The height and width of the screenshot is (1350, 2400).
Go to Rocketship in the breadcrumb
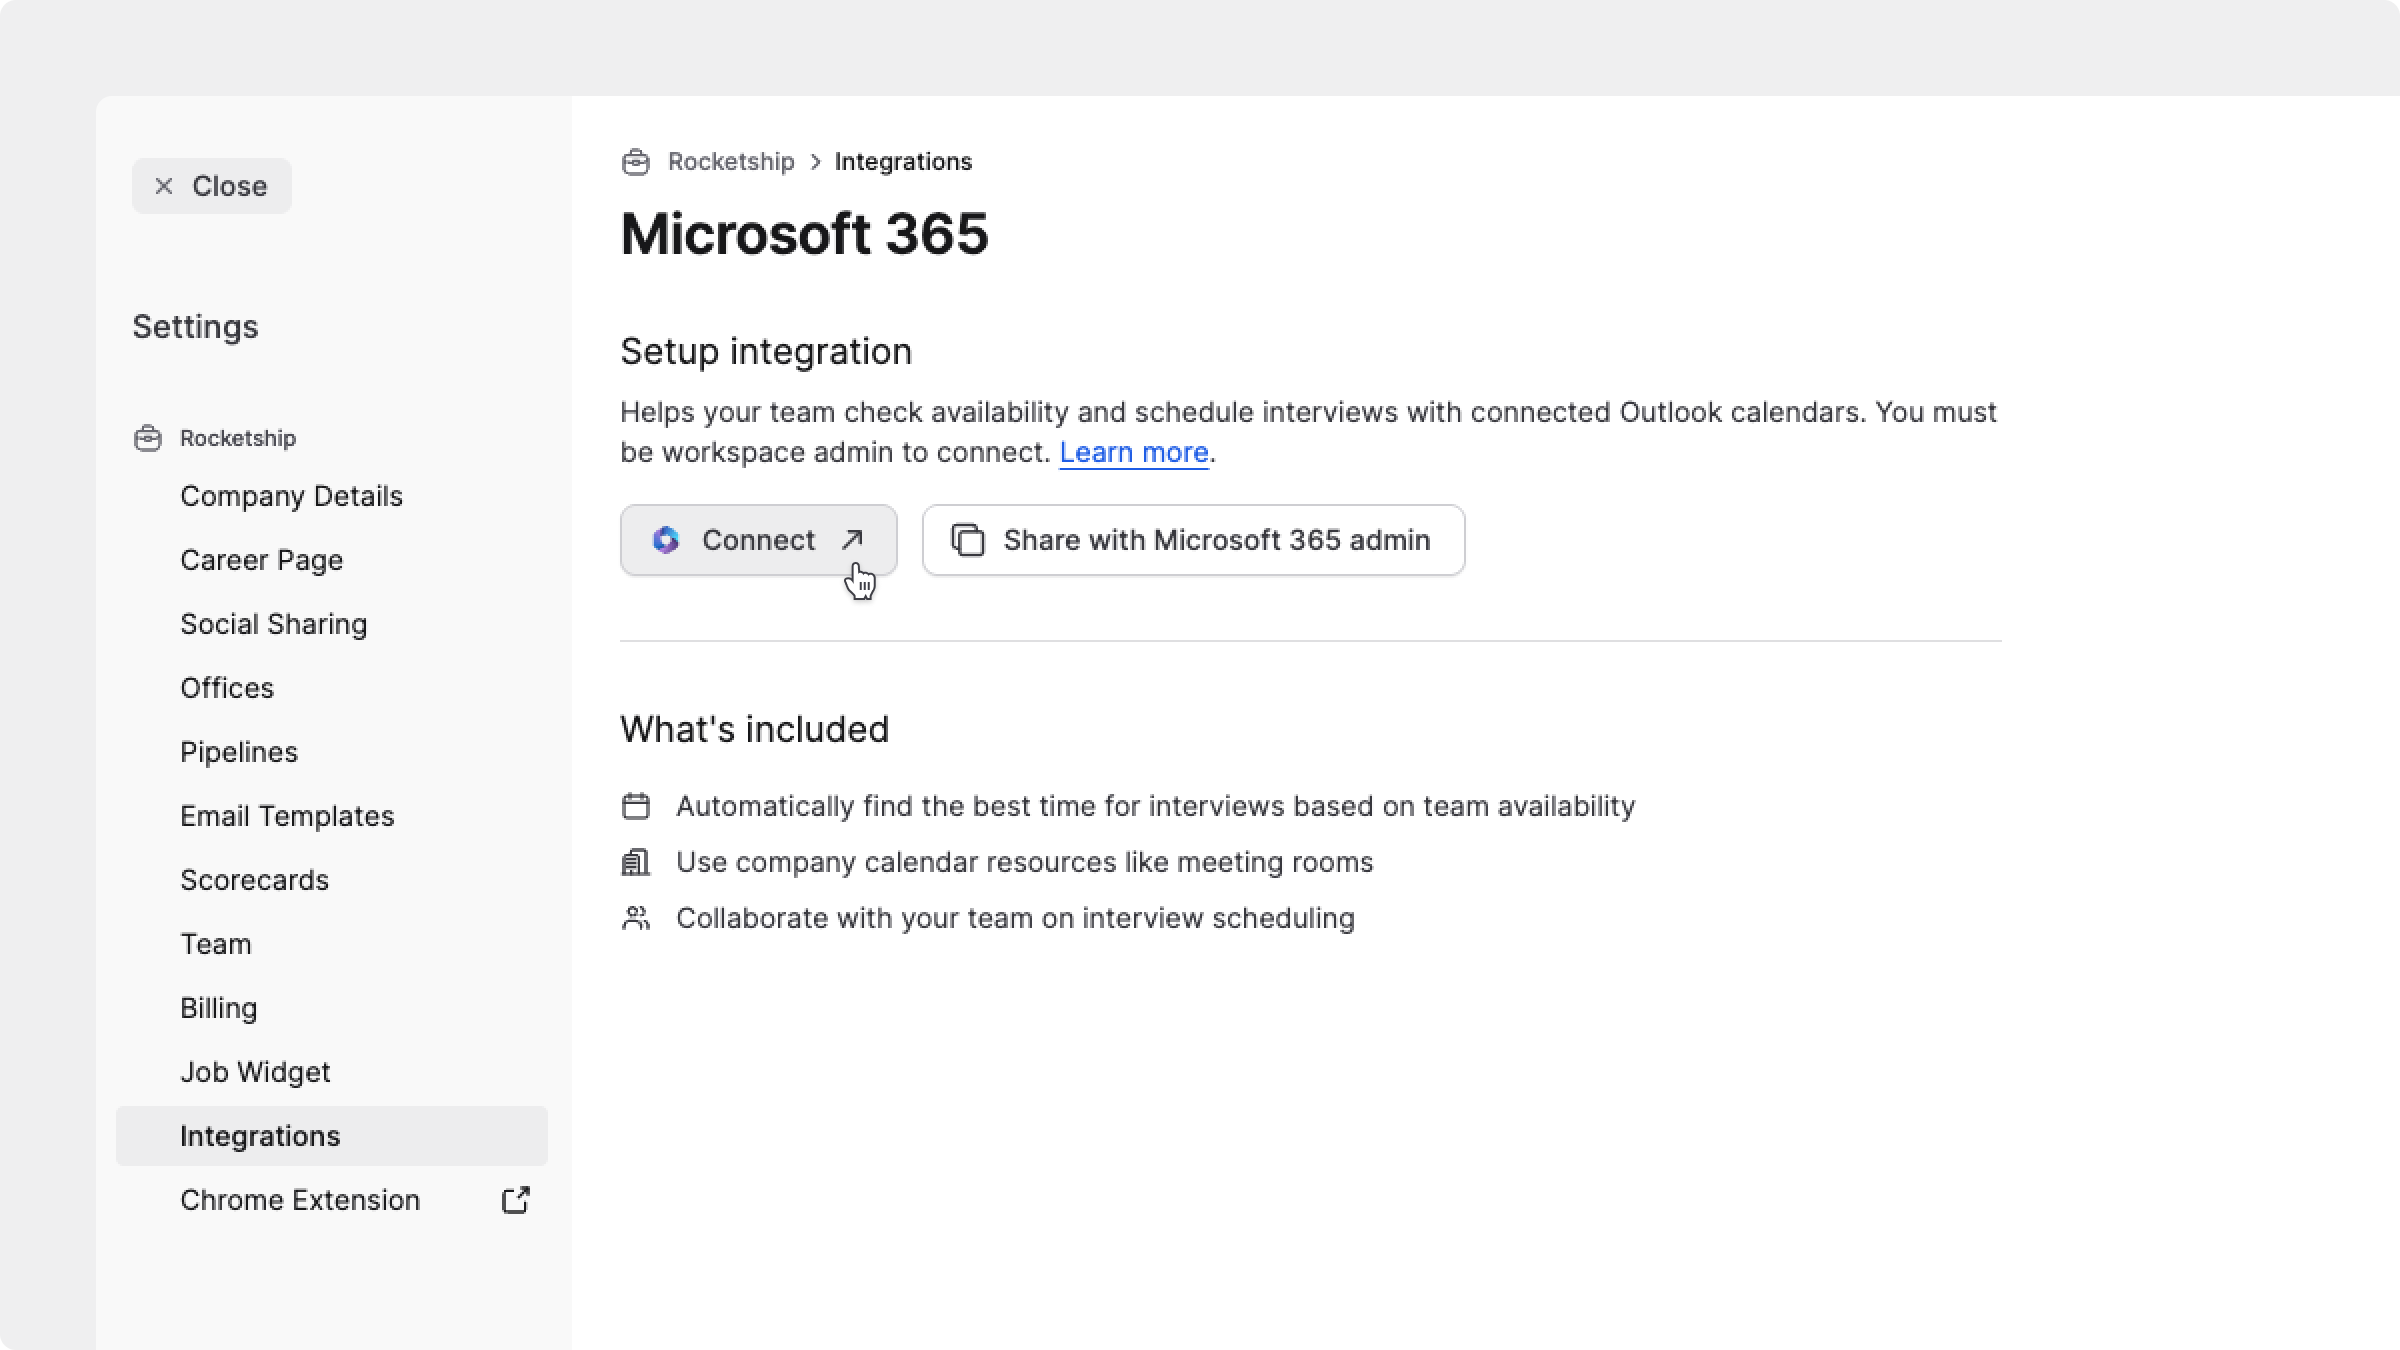[x=730, y=162]
